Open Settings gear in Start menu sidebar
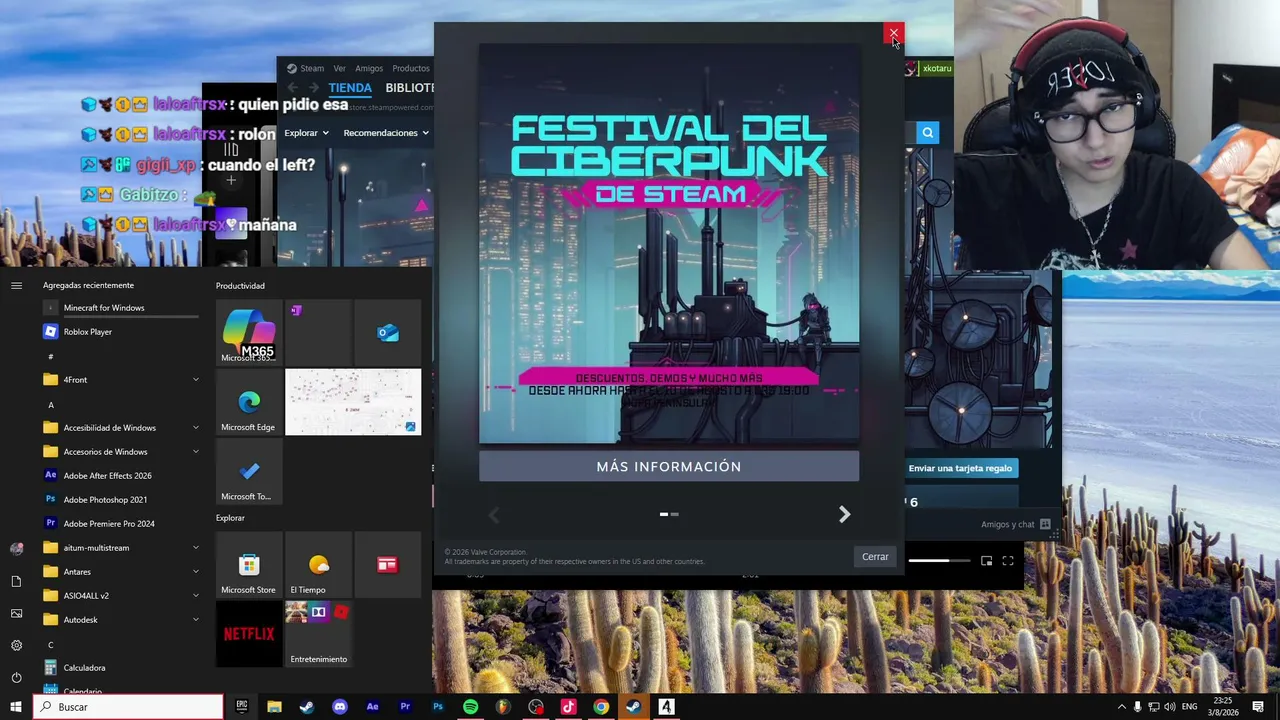The width and height of the screenshot is (1280, 720). (16, 645)
